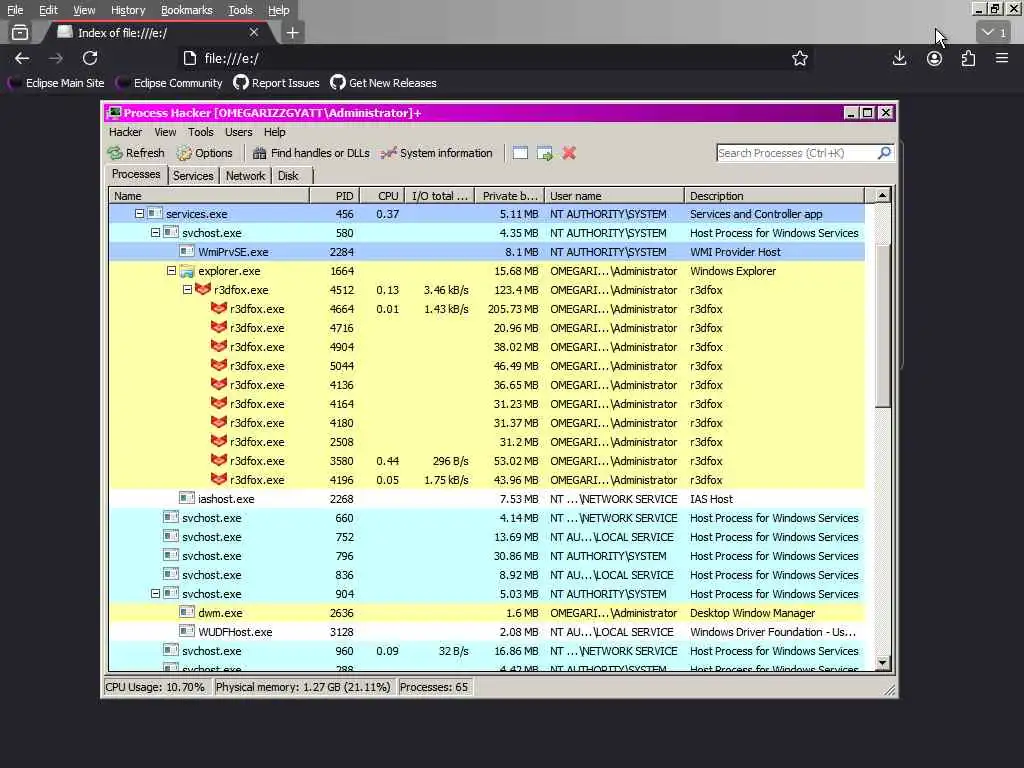Select the dwm.exe process row
The image size is (1024, 768).
[487, 613]
